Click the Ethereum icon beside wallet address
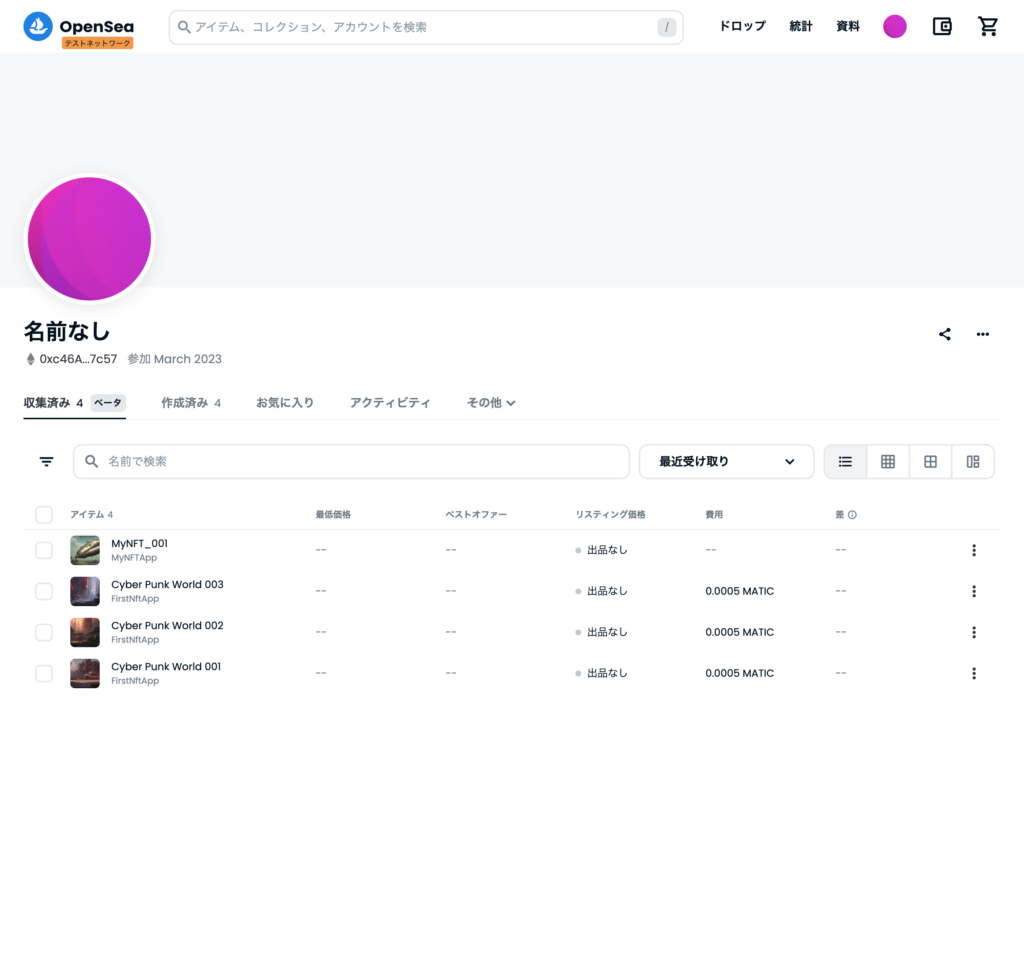The height and width of the screenshot is (974, 1024). pos(30,359)
